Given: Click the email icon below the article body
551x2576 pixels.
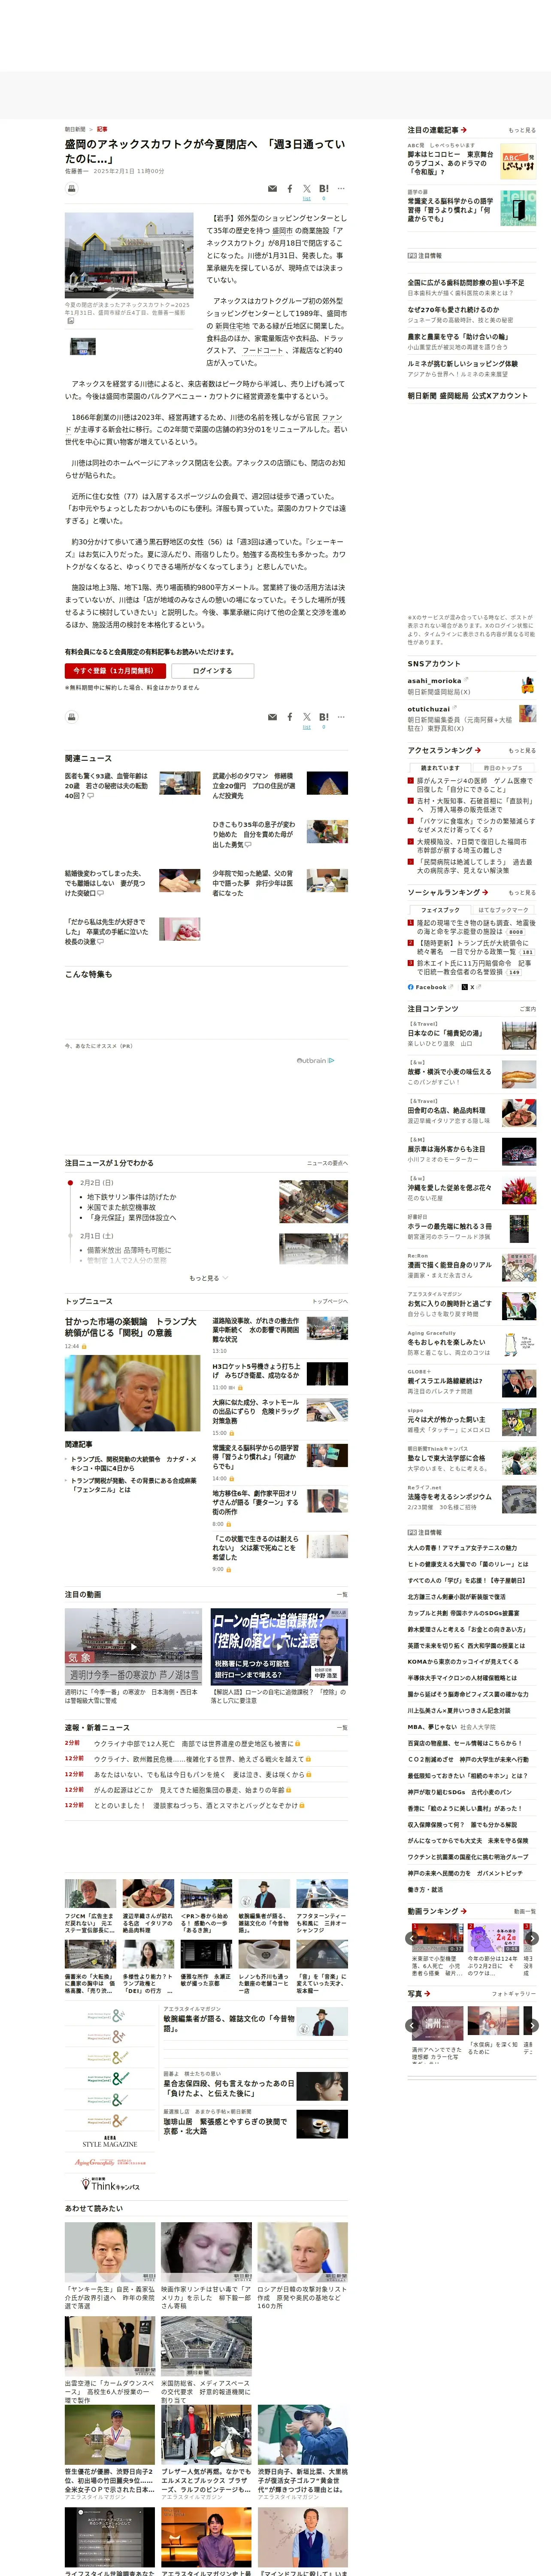Looking at the screenshot, I should [x=273, y=717].
